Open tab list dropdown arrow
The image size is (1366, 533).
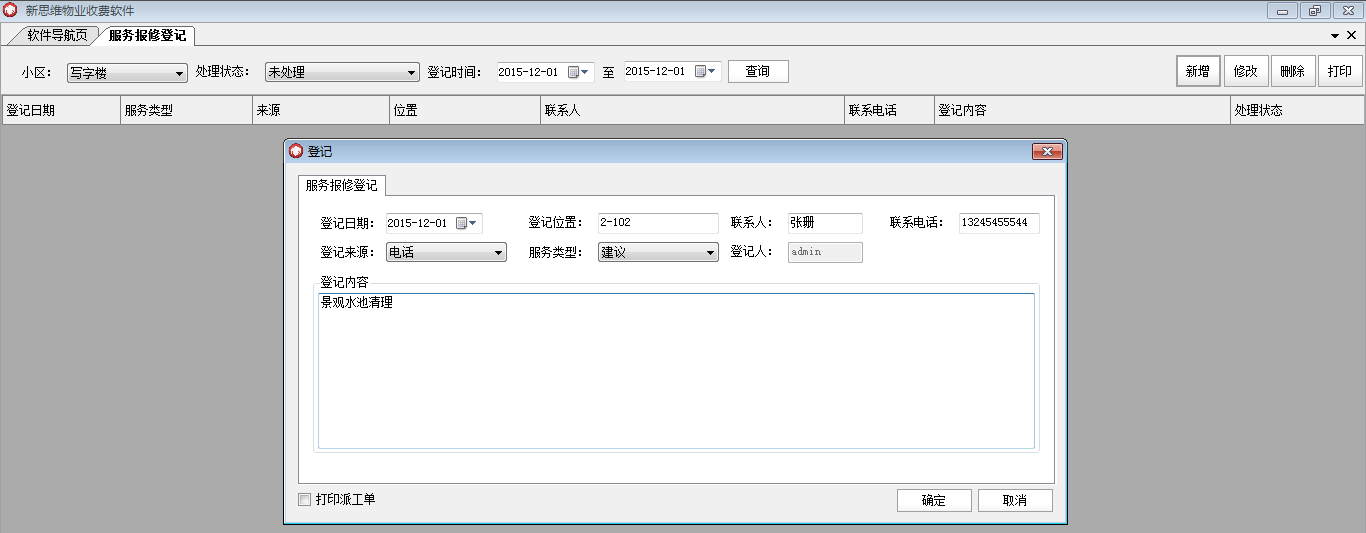click(1335, 35)
